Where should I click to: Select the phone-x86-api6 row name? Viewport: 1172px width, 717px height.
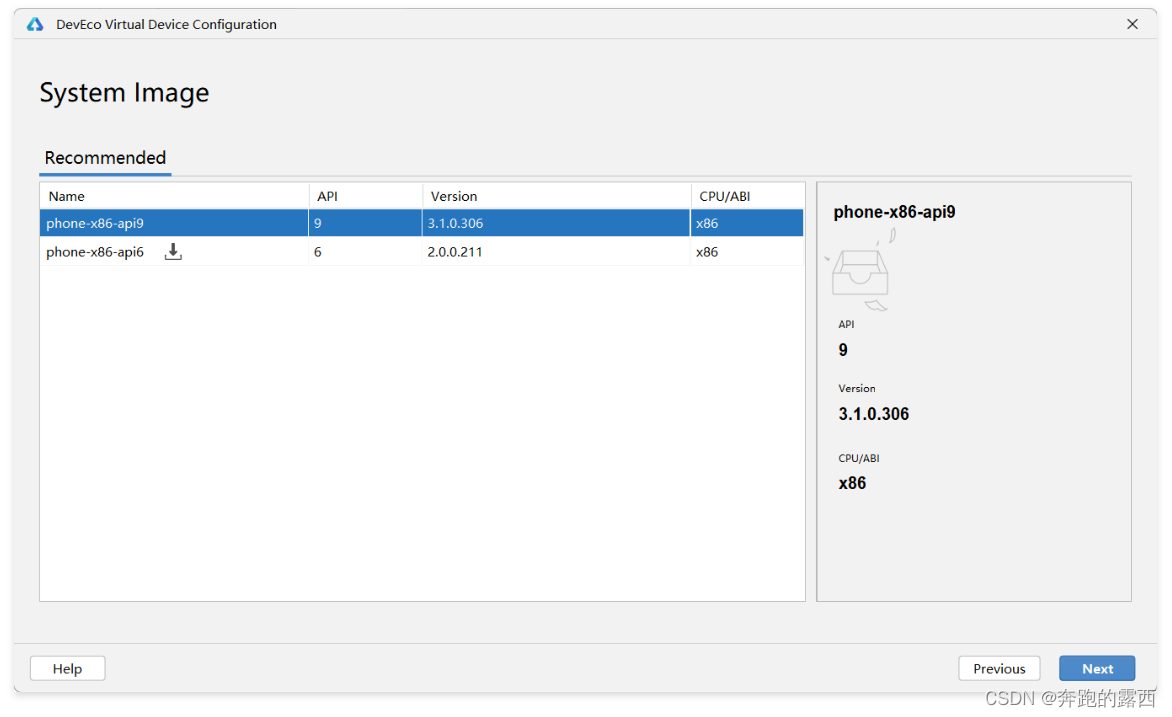pyautogui.click(x=95, y=252)
